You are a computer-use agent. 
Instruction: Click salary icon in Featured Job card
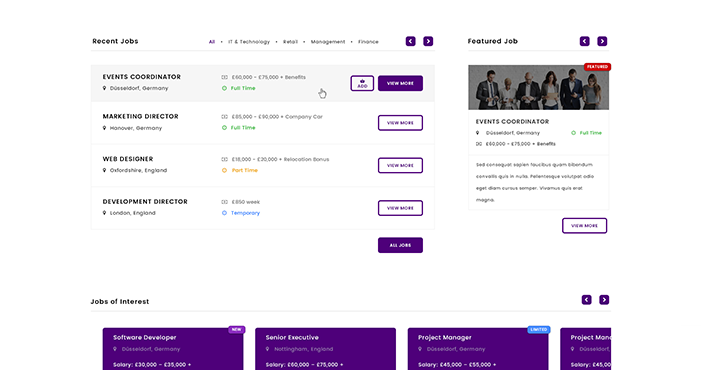coord(479,144)
